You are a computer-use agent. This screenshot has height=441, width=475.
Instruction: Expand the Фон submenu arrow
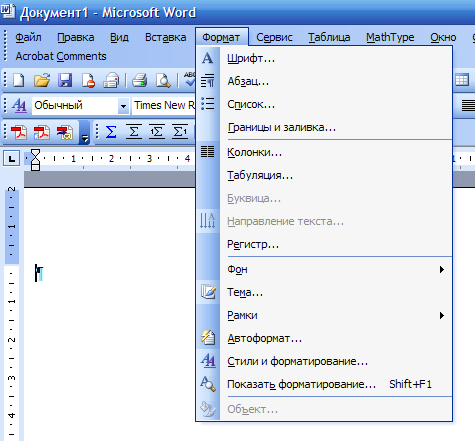442,269
